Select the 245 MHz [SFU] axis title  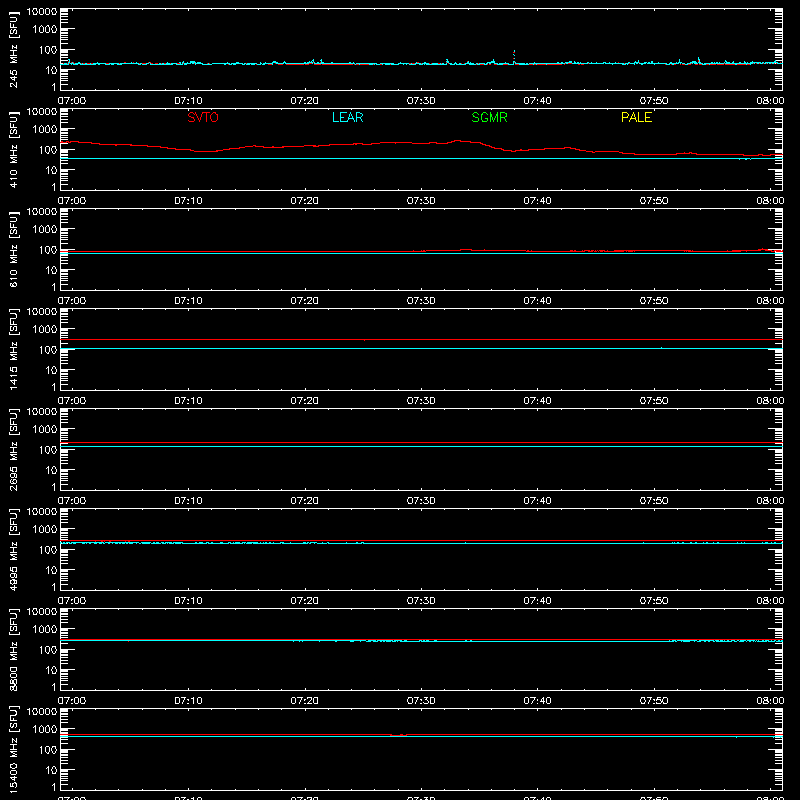[x=14, y=49]
